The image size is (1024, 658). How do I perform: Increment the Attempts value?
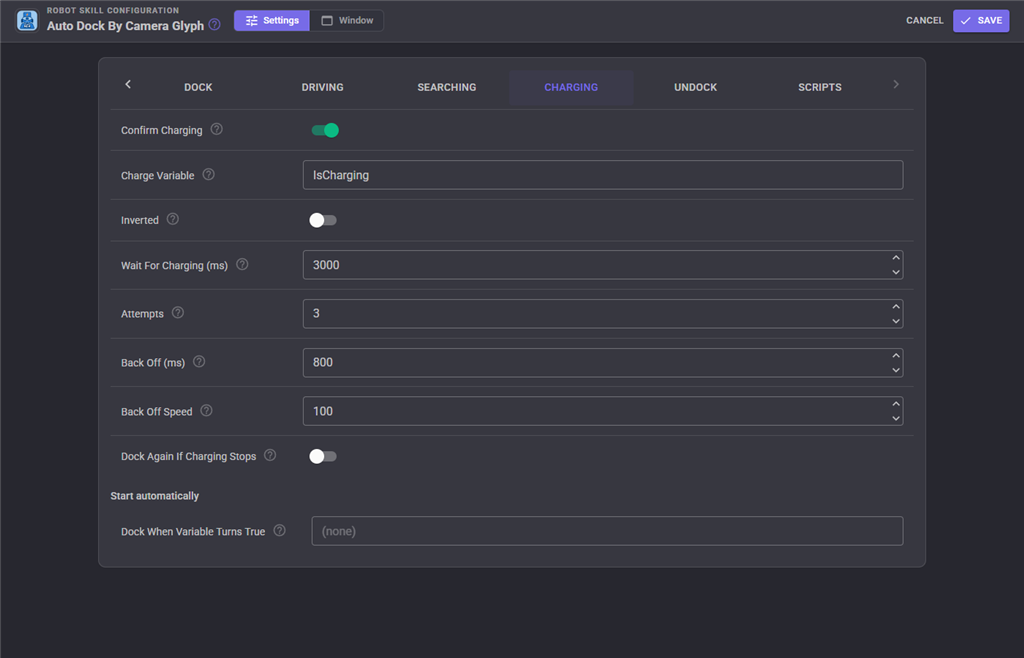896,307
